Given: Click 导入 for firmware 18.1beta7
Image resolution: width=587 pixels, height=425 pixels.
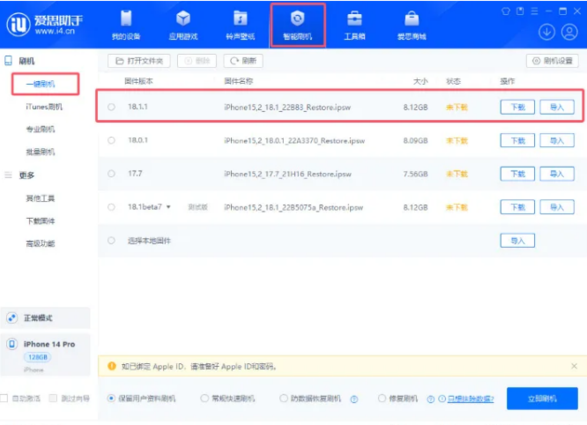Looking at the screenshot, I should 557,207.
